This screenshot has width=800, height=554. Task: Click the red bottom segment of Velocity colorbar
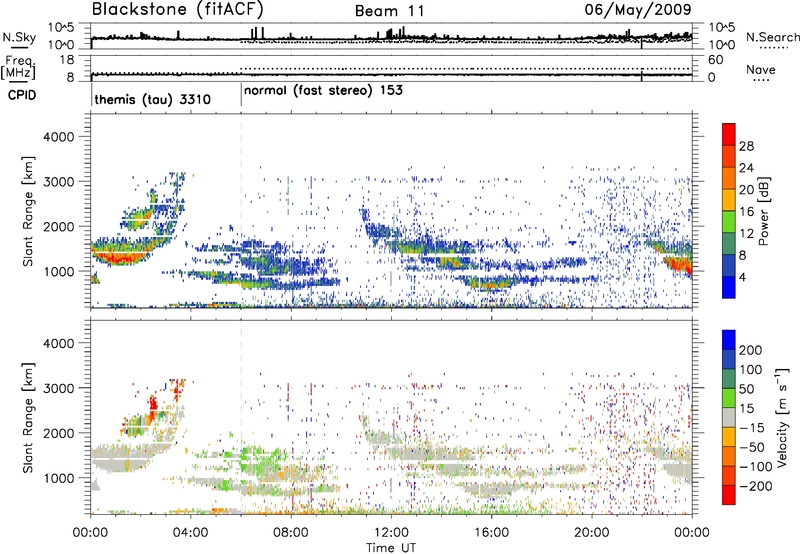pyautogui.click(x=729, y=495)
